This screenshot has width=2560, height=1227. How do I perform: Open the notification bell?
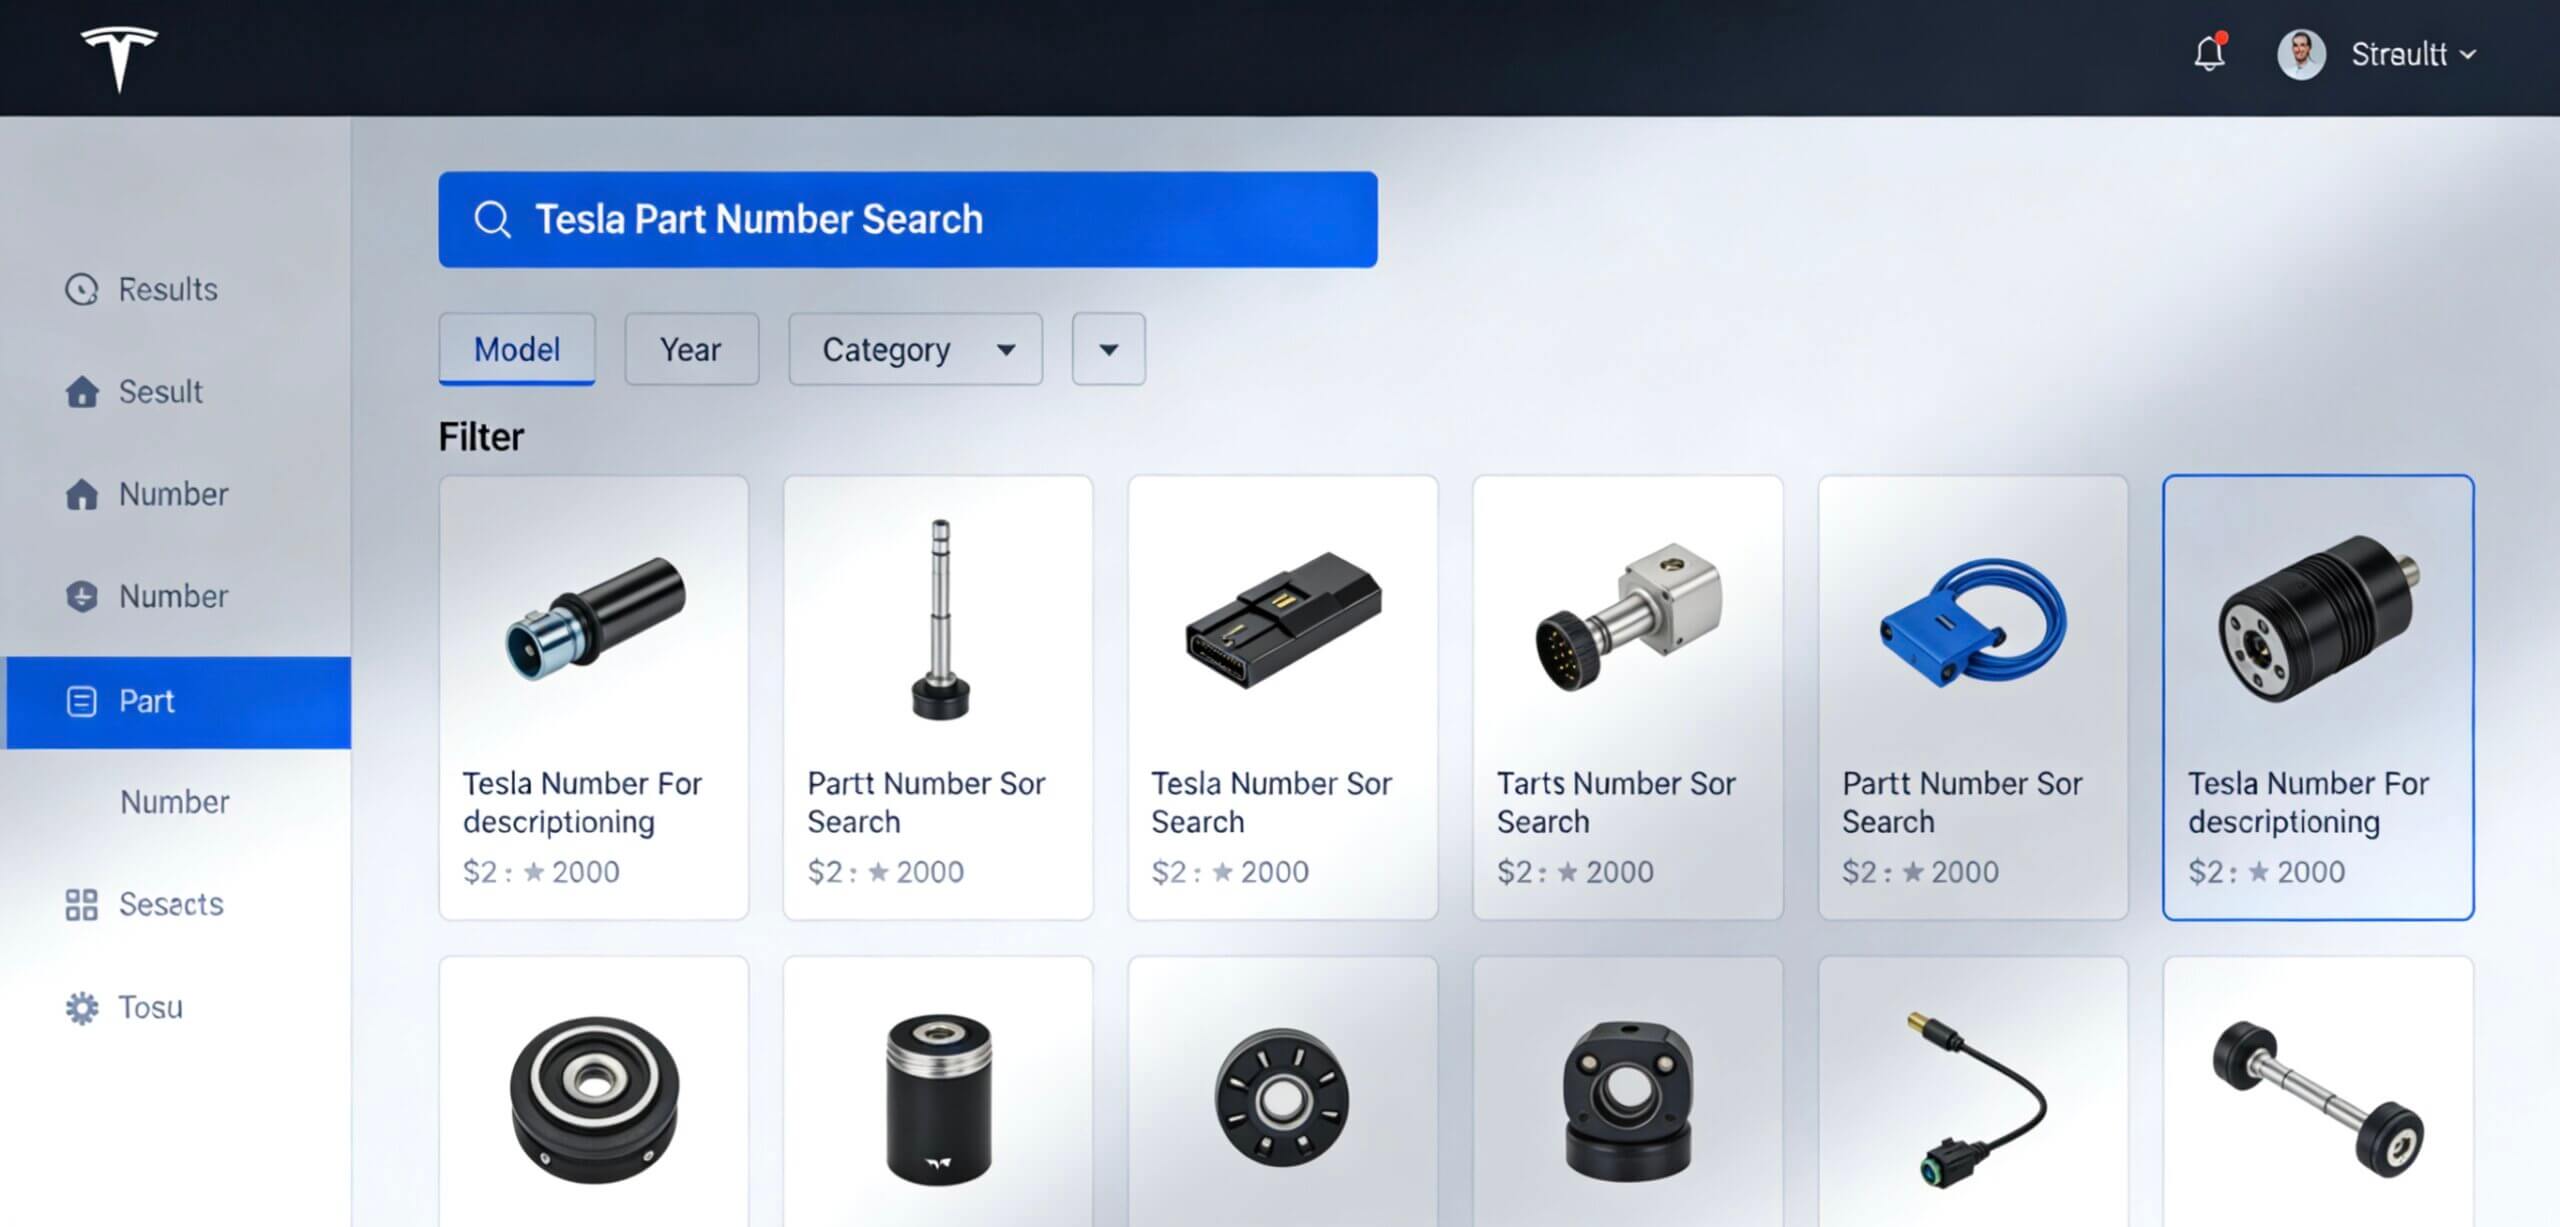pos(2210,53)
